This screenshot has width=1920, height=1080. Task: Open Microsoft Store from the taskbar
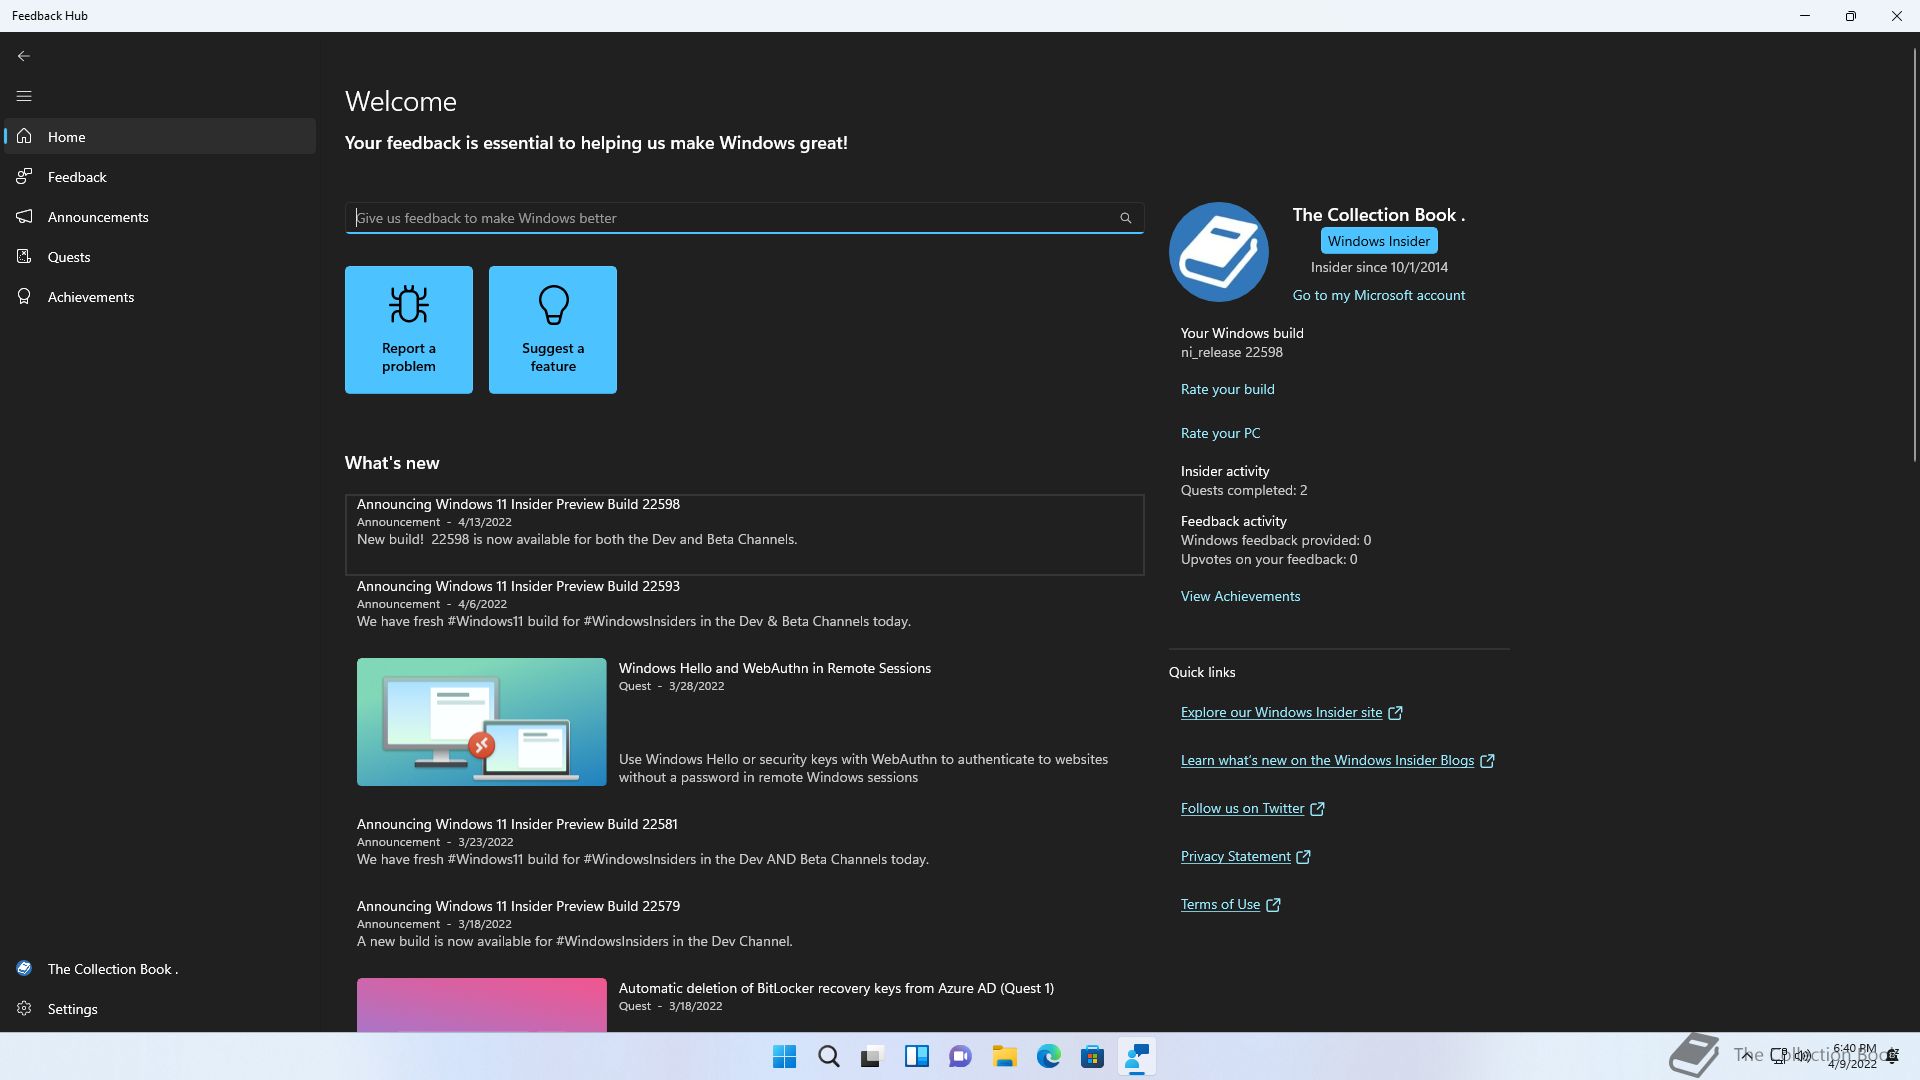coord(1093,1056)
